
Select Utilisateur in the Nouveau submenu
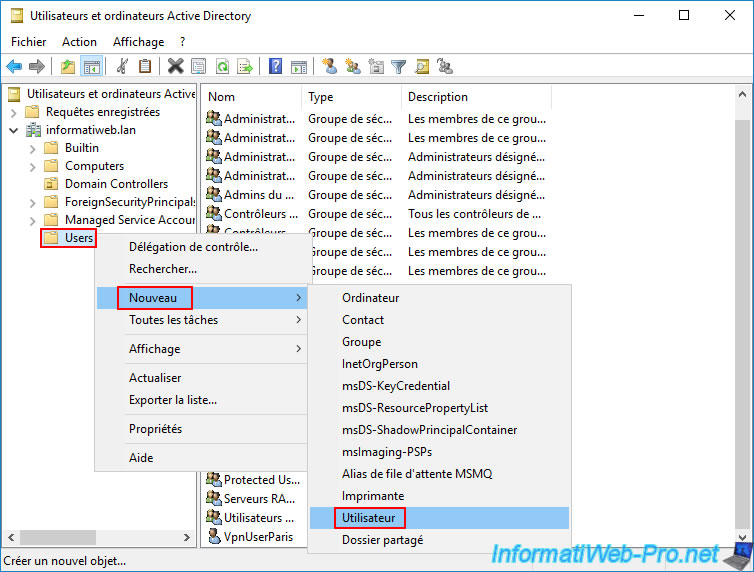point(373,518)
